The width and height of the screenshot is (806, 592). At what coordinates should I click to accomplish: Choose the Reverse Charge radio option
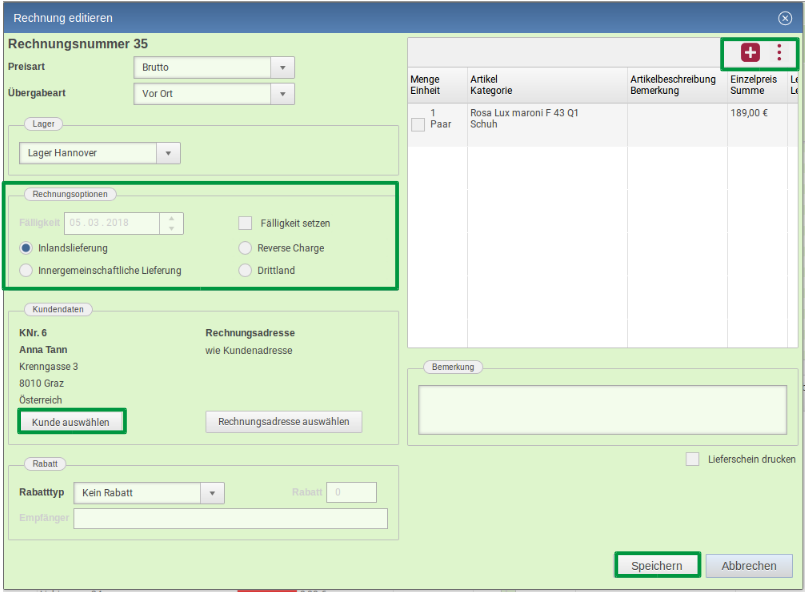click(245, 248)
